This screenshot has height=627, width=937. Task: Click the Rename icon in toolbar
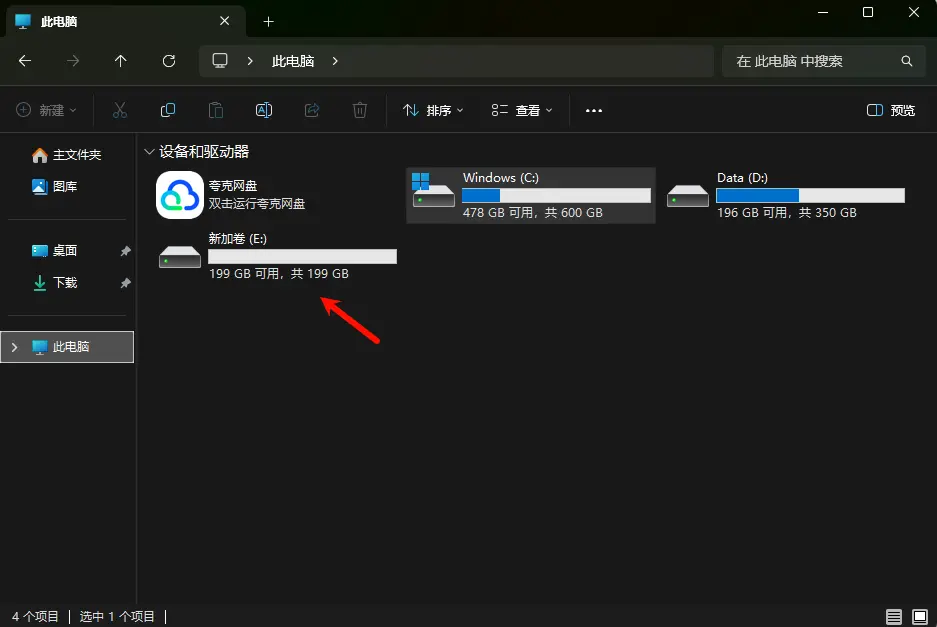click(x=264, y=110)
